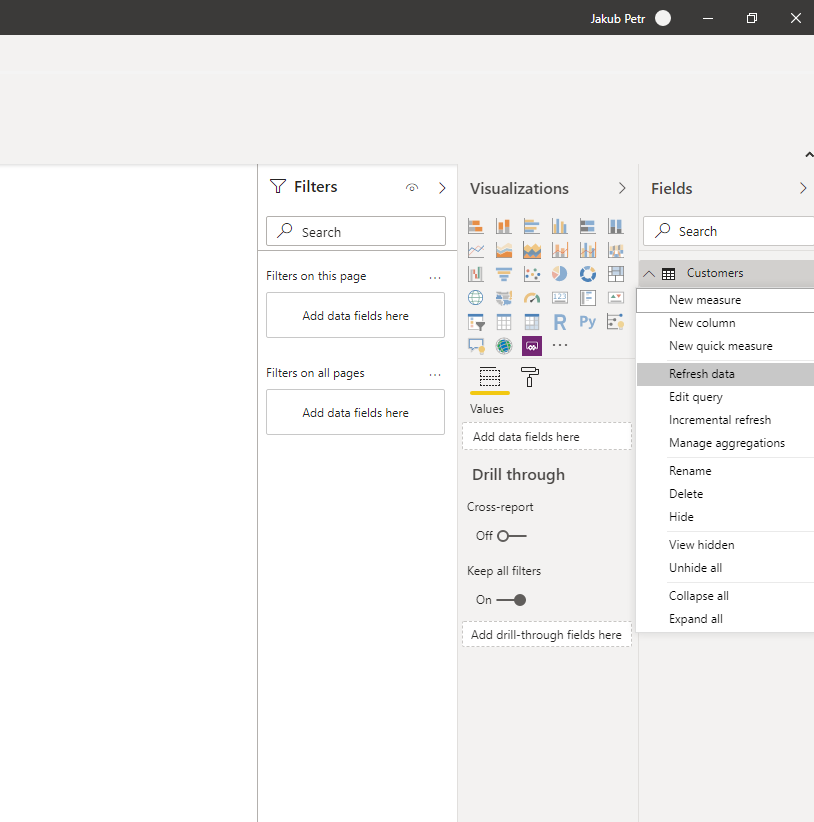Pick the Gauge visual
The width and height of the screenshot is (814, 822).
pos(531,298)
